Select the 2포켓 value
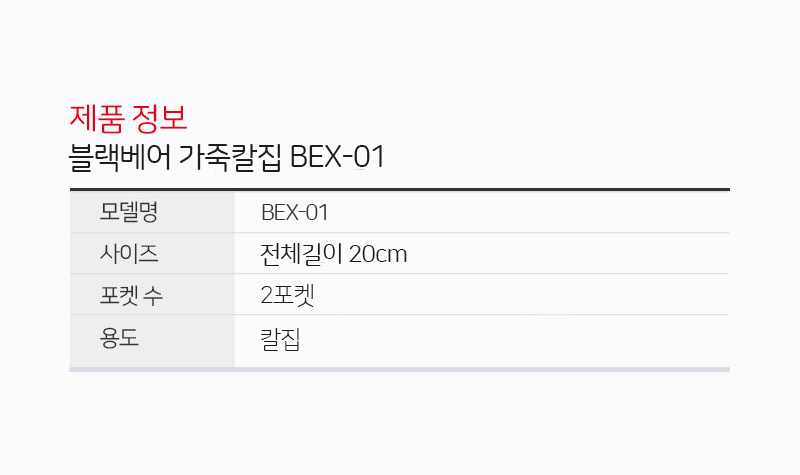Viewport: 800px width, 475px height. [287, 295]
